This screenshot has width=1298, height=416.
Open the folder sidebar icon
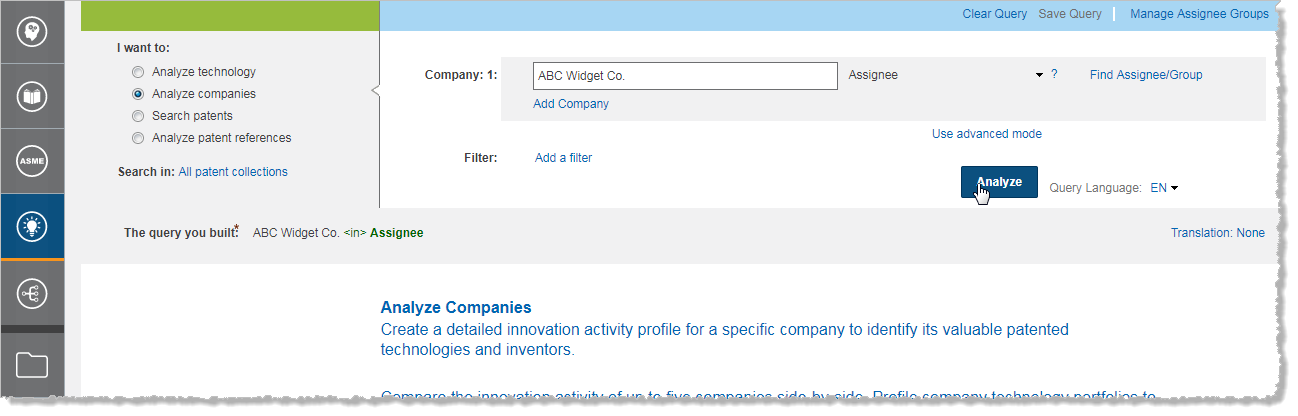point(32,365)
